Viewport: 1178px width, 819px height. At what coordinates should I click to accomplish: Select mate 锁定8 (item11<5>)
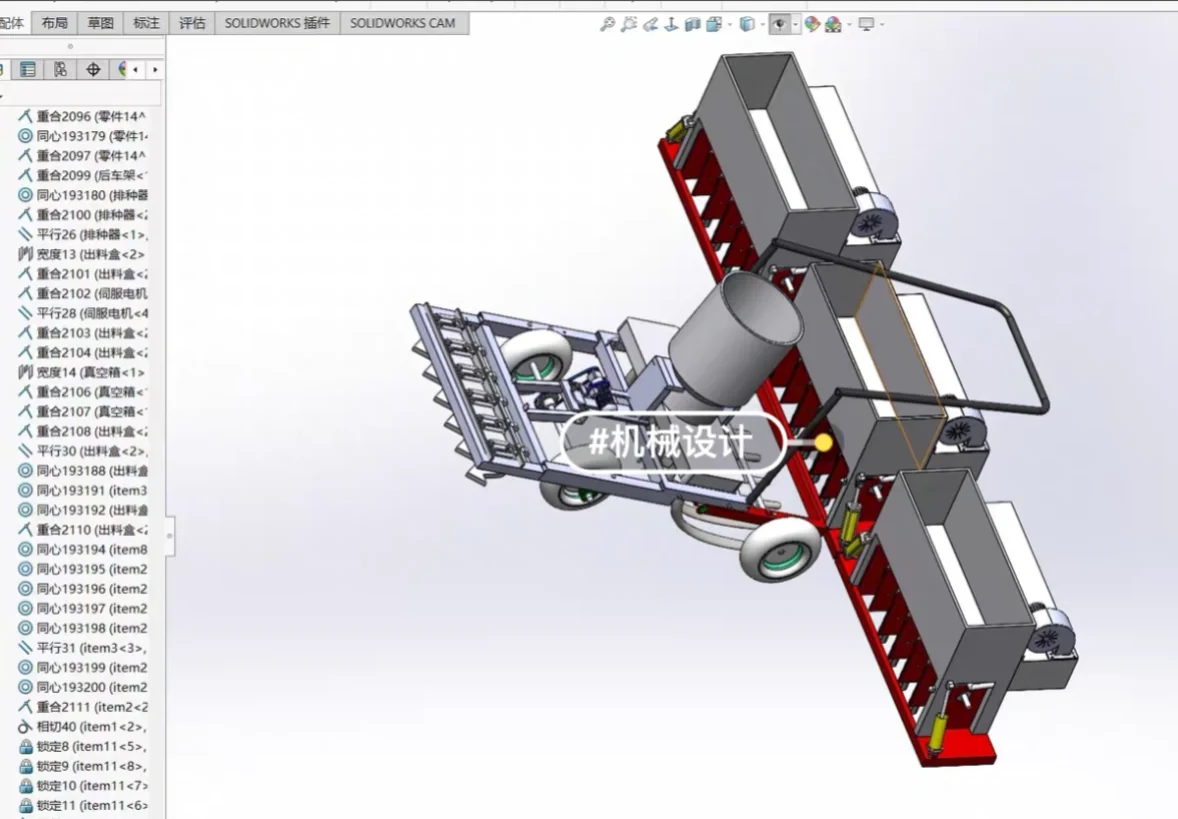(x=81, y=747)
